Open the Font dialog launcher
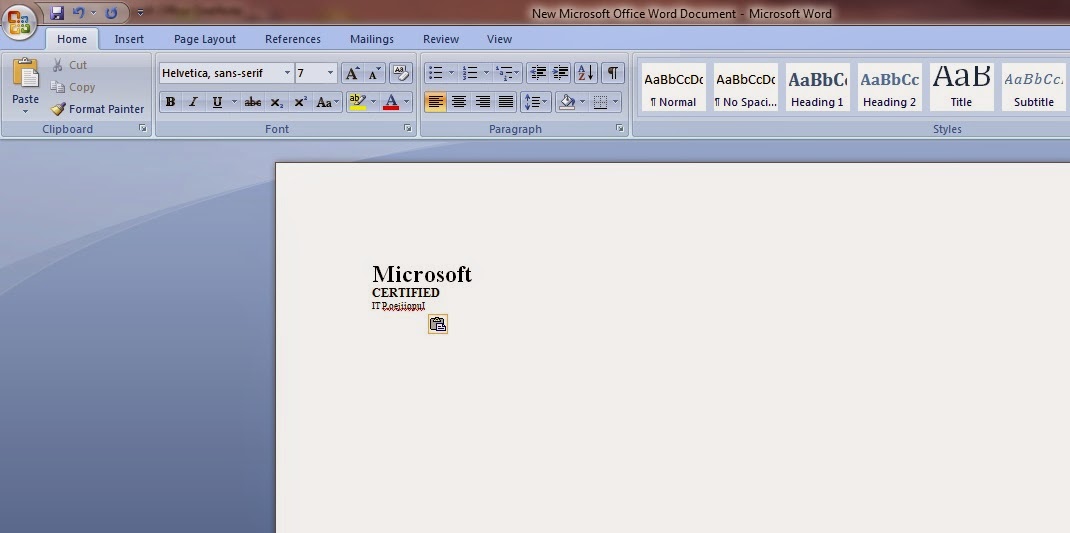The height and width of the screenshot is (533, 1070). 407,128
